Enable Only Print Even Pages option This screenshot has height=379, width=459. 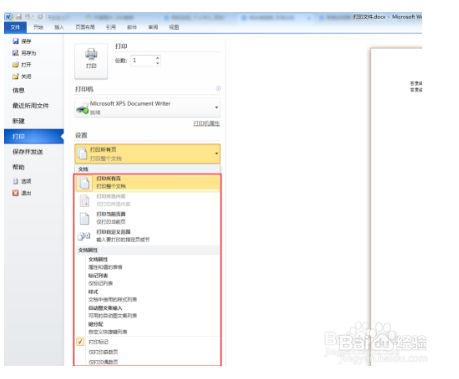pos(103,362)
